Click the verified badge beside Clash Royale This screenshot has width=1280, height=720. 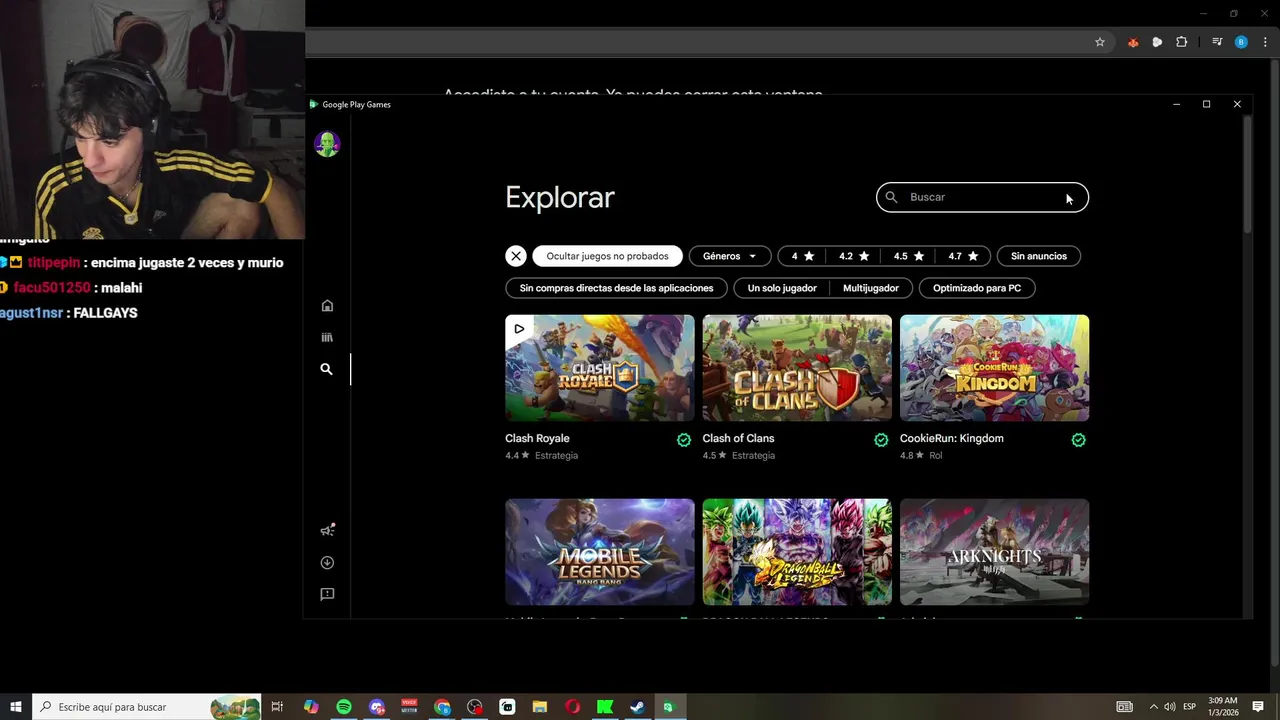[x=684, y=440]
